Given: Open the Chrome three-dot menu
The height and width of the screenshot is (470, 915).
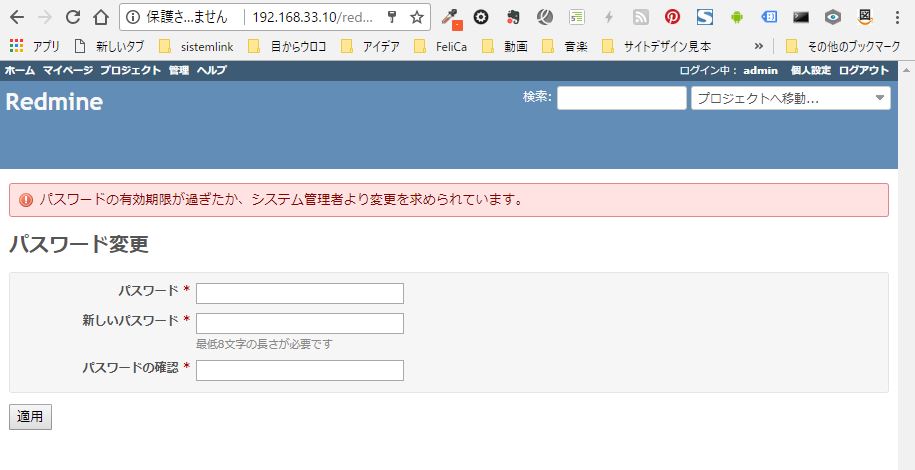Looking at the screenshot, I should coord(897,17).
